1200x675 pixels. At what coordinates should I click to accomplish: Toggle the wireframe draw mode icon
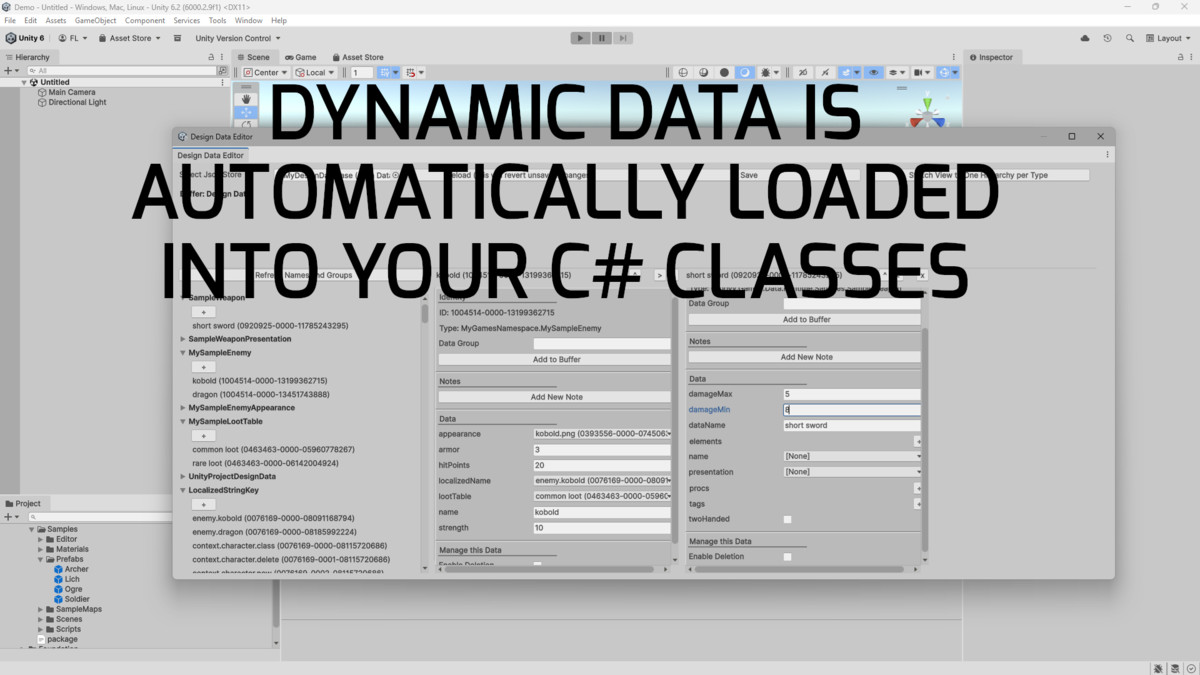(x=683, y=72)
